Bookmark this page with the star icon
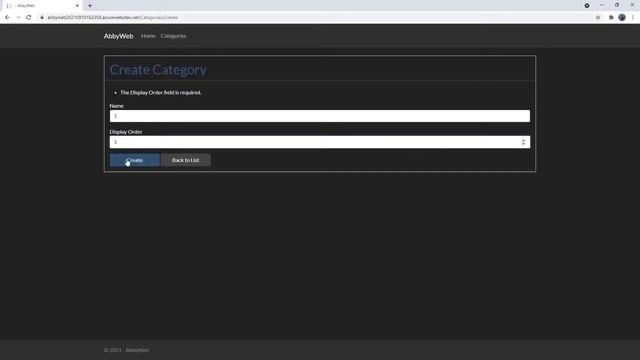The width and height of the screenshot is (640, 360). pos(598,18)
